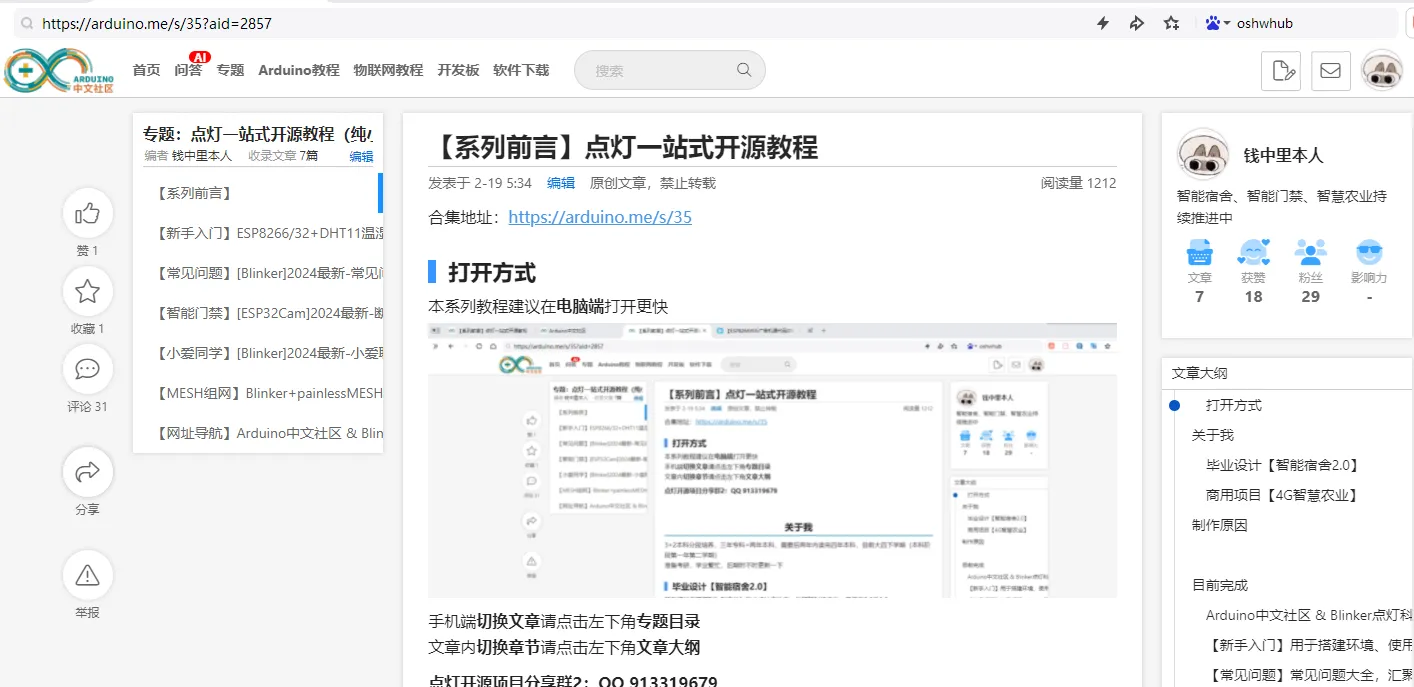Click the embedded article screenshot image
Viewport: 1414px width, 687px height.
click(x=772, y=460)
